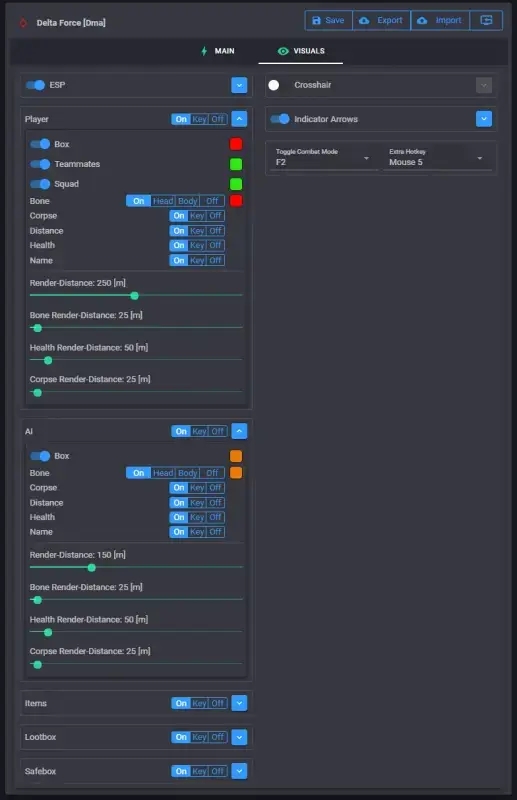Disable the Teammates switch under Player
Image resolution: width=517 pixels, height=800 pixels.
click(x=40, y=164)
